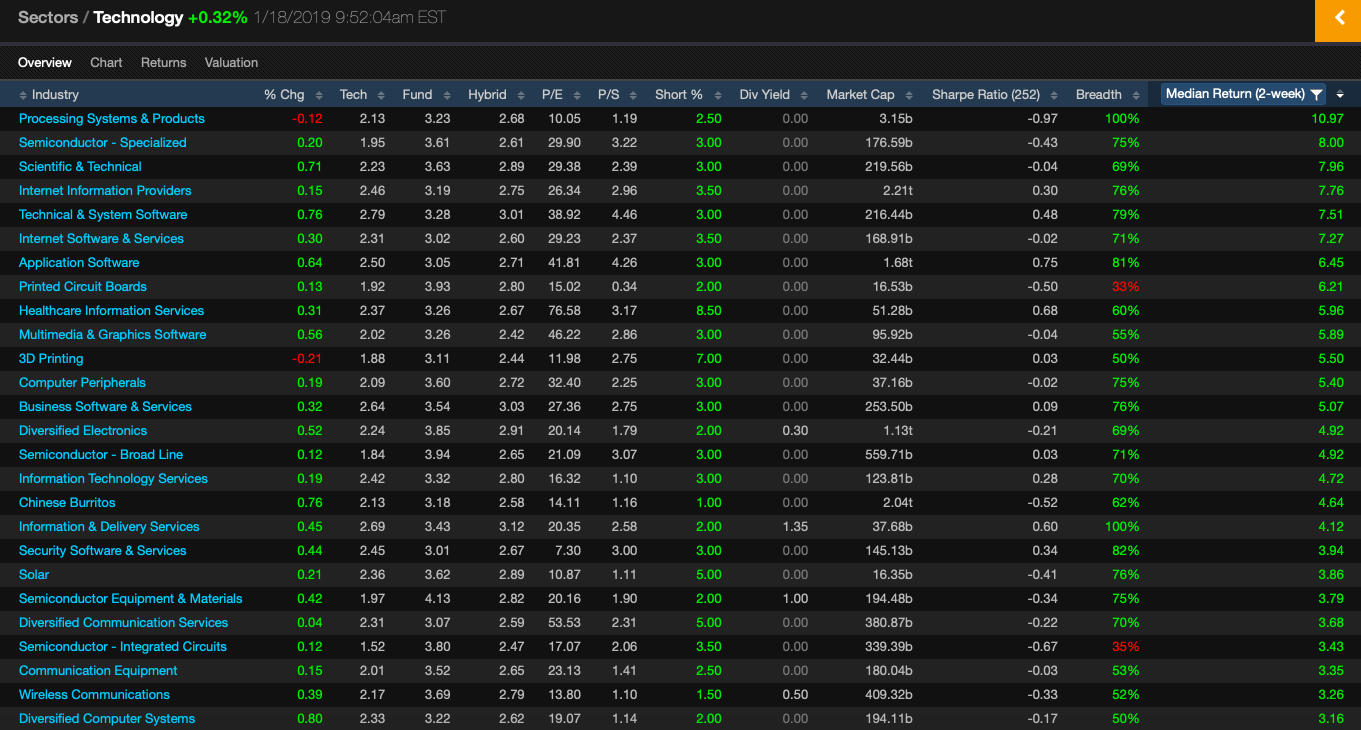The height and width of the screenshot is (730, 1361).
Task: Select Computer Peripherals industry link
Action: [82, 382]
